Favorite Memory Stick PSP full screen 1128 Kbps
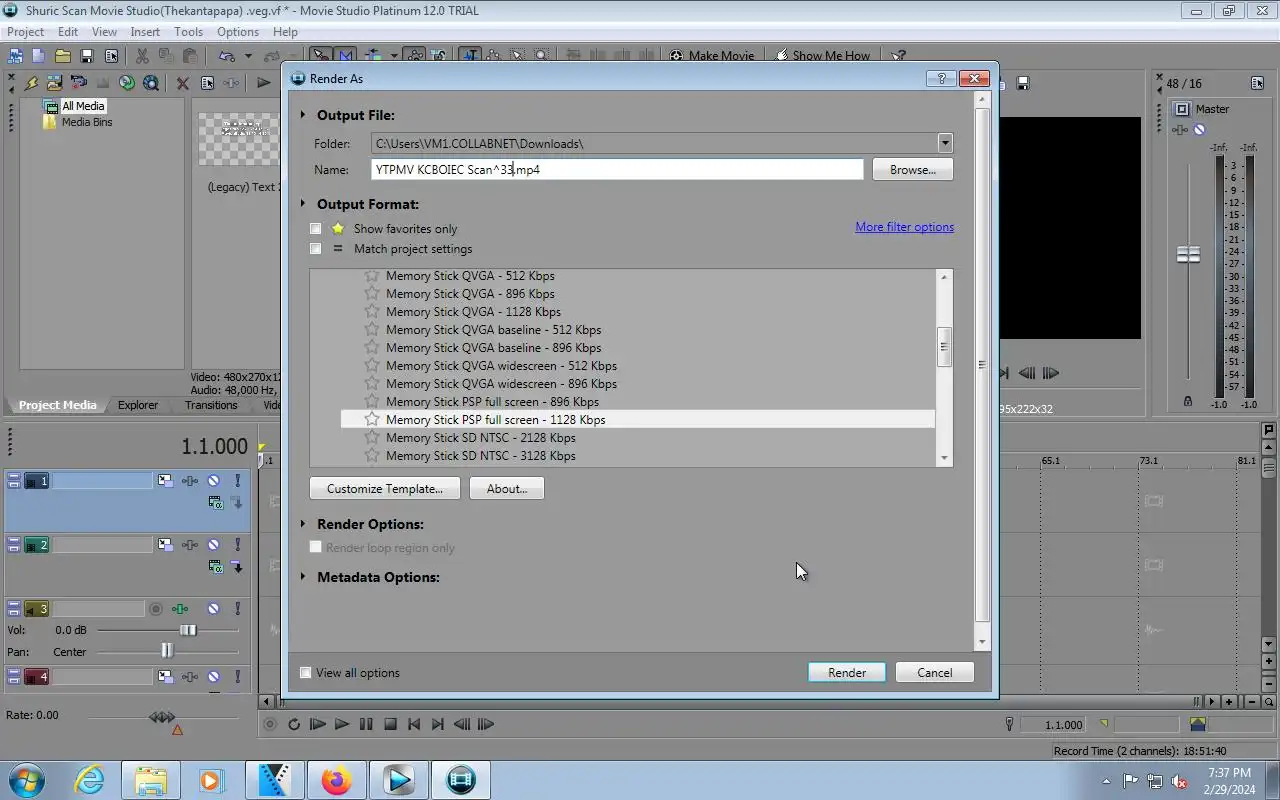This screenshot has width=1280, height=800. point(372,420)
